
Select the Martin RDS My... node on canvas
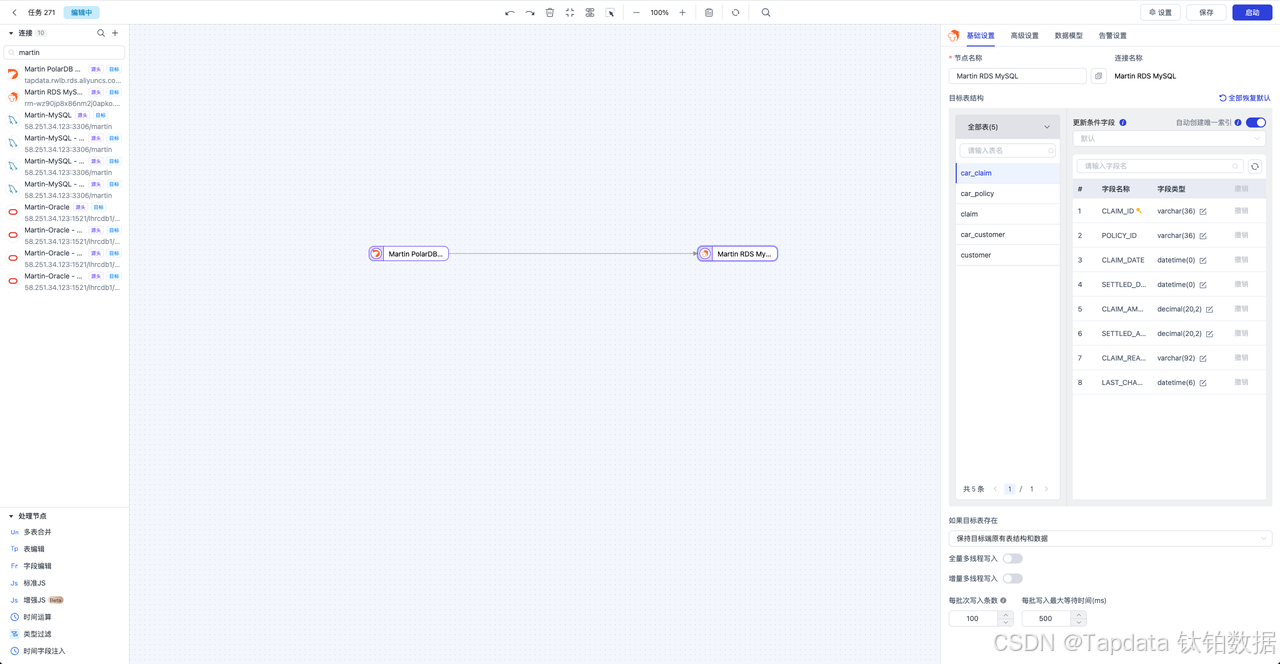pyautogui.click(x=737, y=254)
